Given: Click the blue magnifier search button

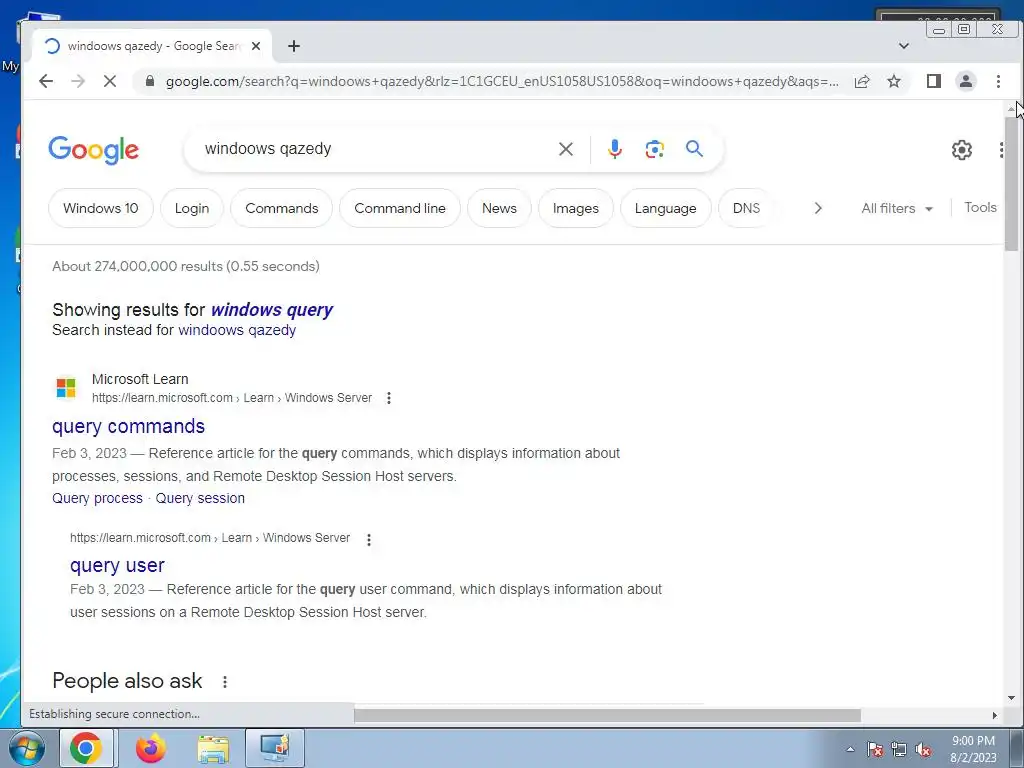Looking at the screenshot, I should point(694,149).
